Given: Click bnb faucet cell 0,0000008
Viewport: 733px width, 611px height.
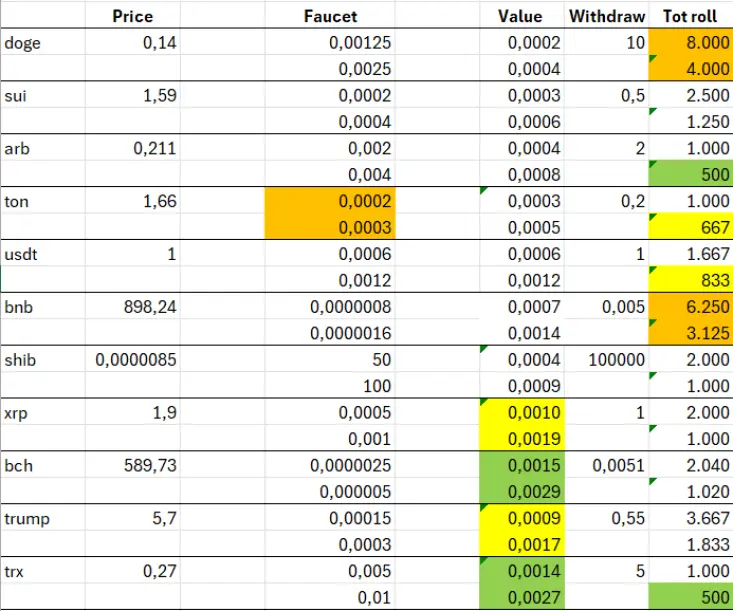Looking at the screenshot, I should (x=330, y=307).
